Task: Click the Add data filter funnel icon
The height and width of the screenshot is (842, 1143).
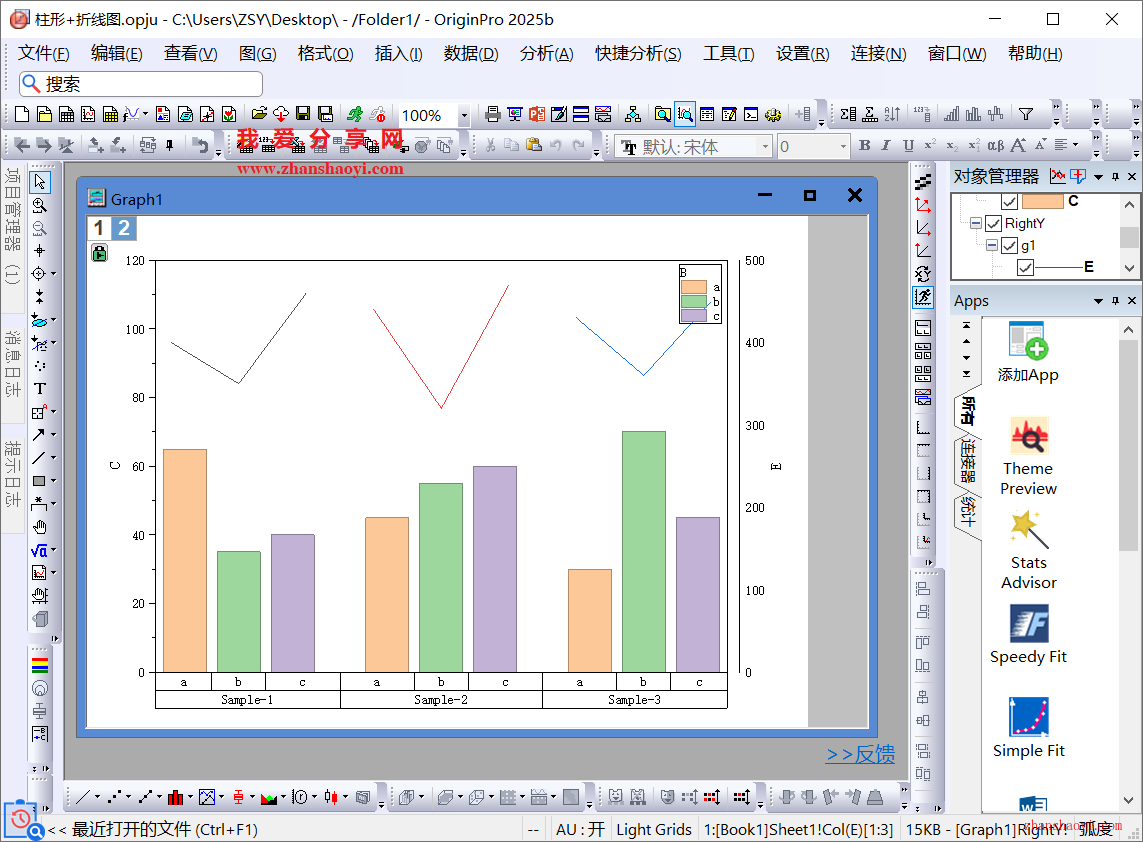Action: pos(1025,115)
